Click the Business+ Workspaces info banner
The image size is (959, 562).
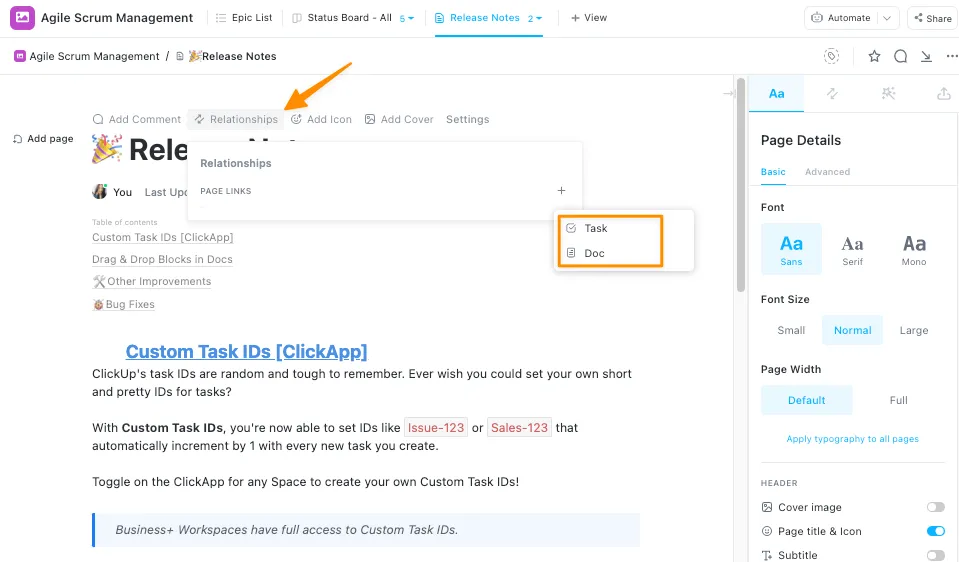coord(366,530)
